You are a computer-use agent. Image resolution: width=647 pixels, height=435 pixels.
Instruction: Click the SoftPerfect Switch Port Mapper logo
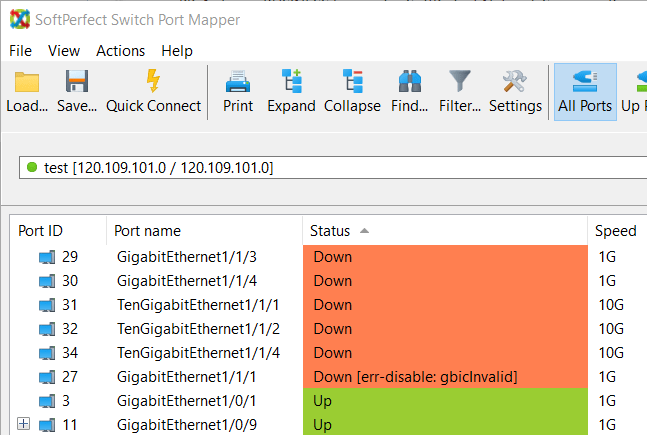[x=20, y=19]
